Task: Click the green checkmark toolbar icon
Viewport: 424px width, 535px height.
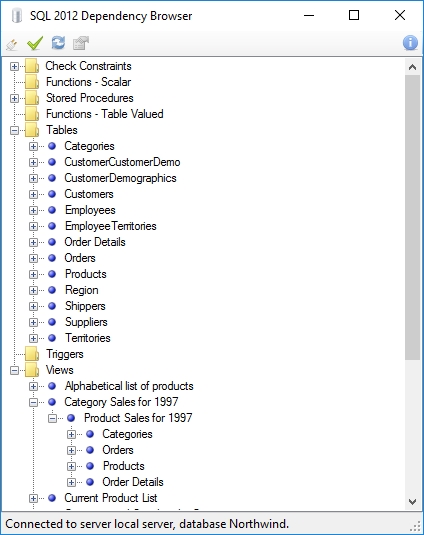Action: tap(35, 43)
